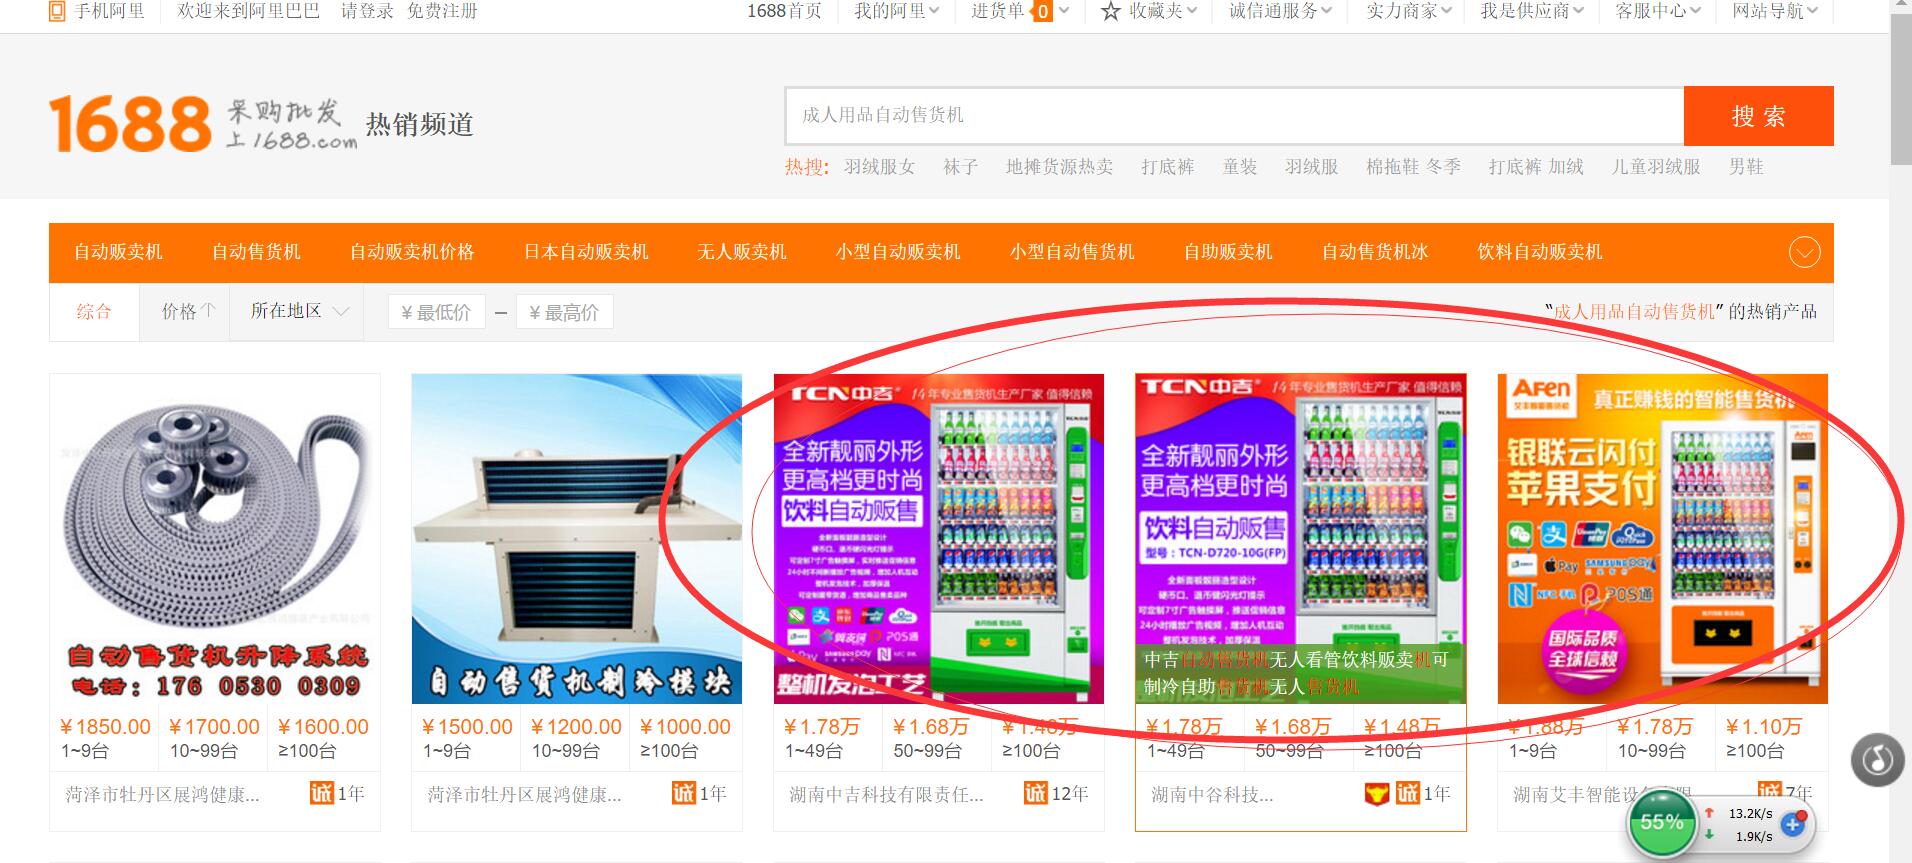Viewport: 1912px width, 863px height.
Task: Select 饮料自动贩卖机 category tab
Action: coord(1540,252)
